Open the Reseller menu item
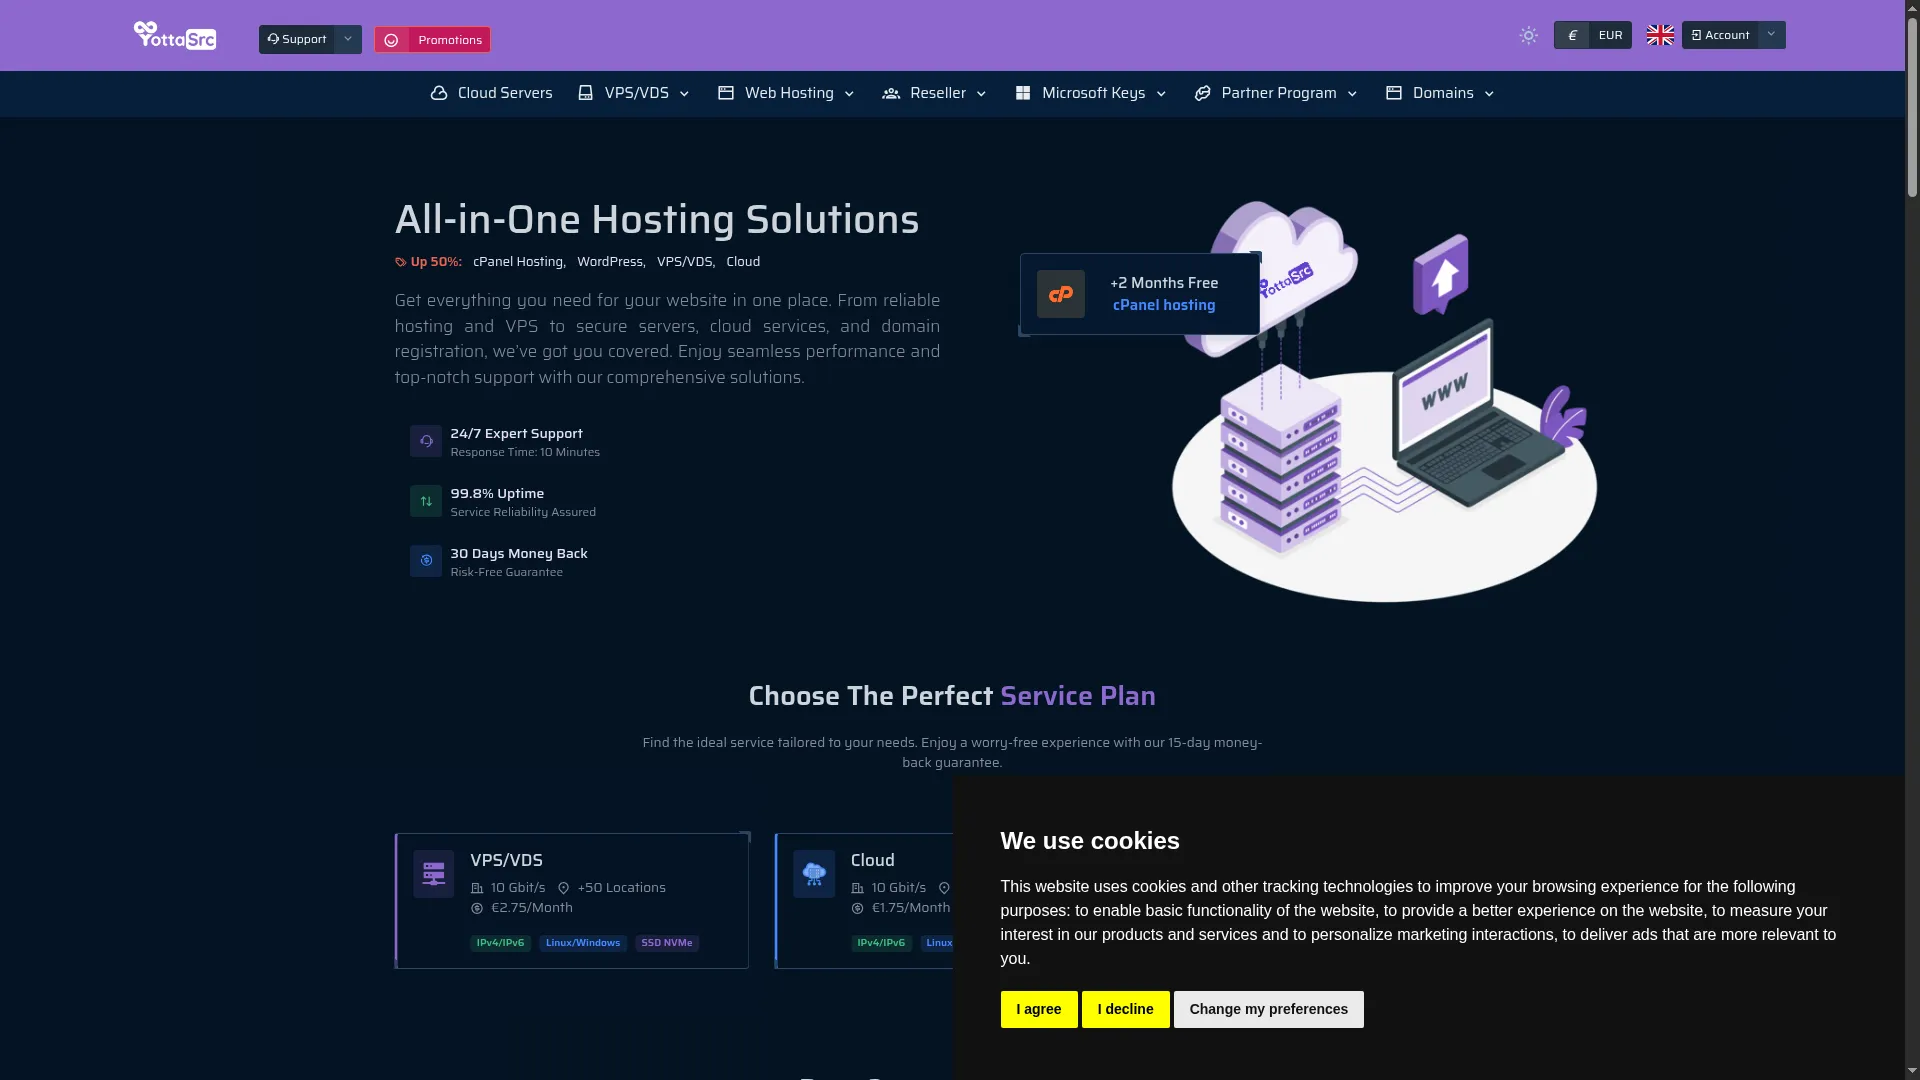 [x=935, y=93]
